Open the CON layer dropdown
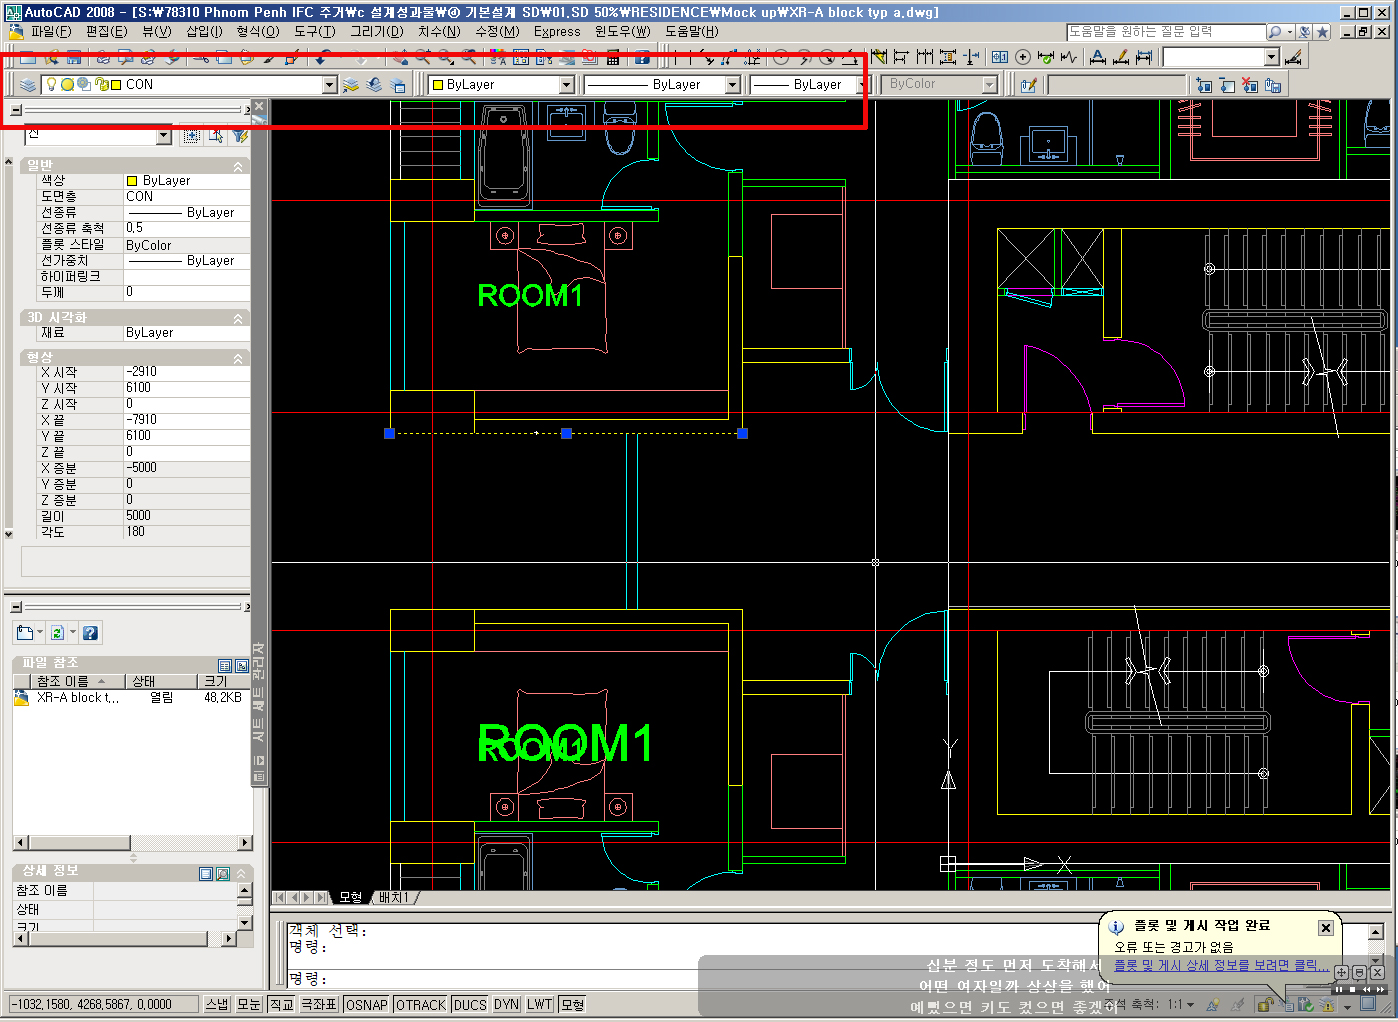The image size is (1398, 1022). (x=329, y=85)
